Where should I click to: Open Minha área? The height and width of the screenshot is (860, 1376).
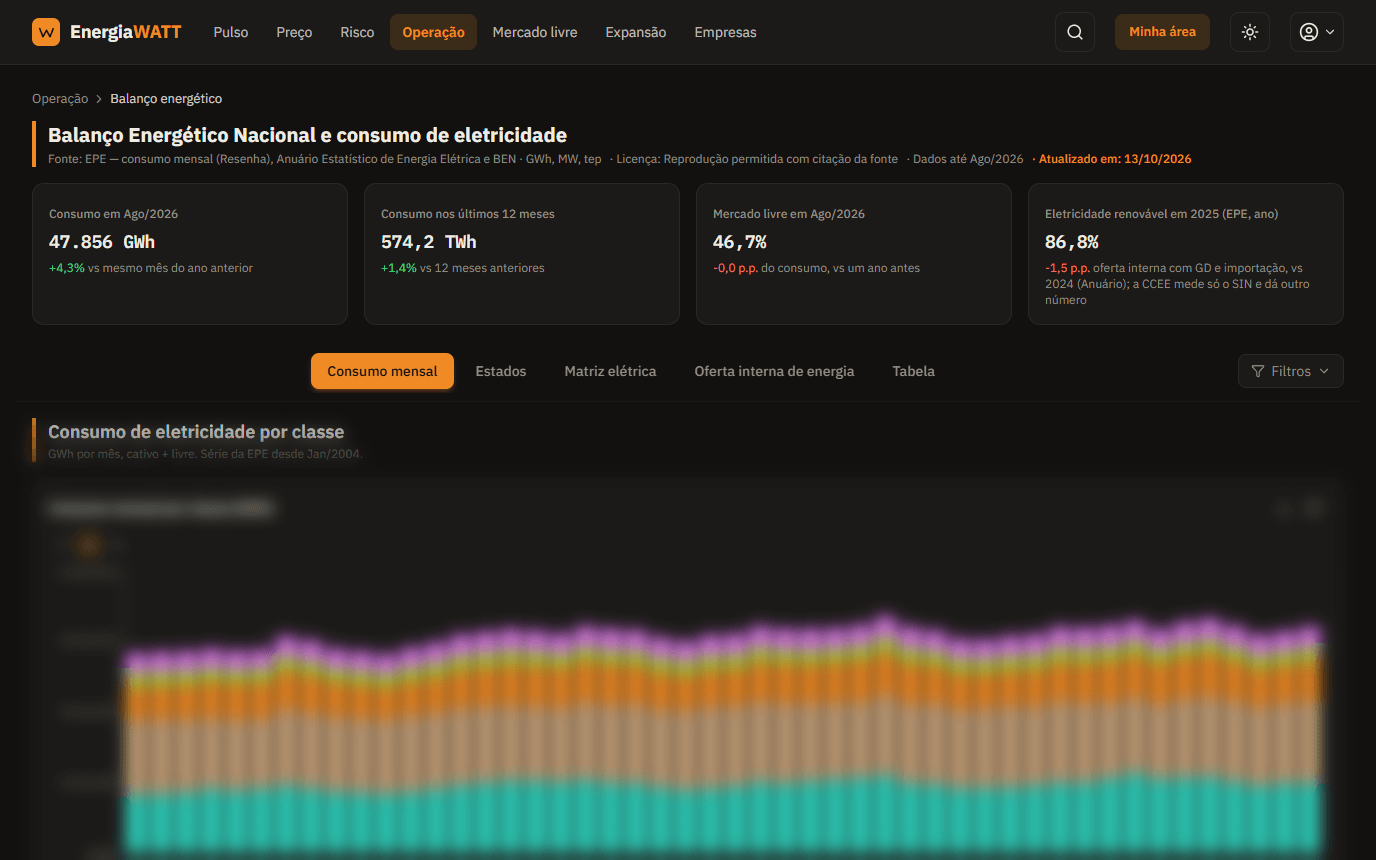coord(1162,32)
